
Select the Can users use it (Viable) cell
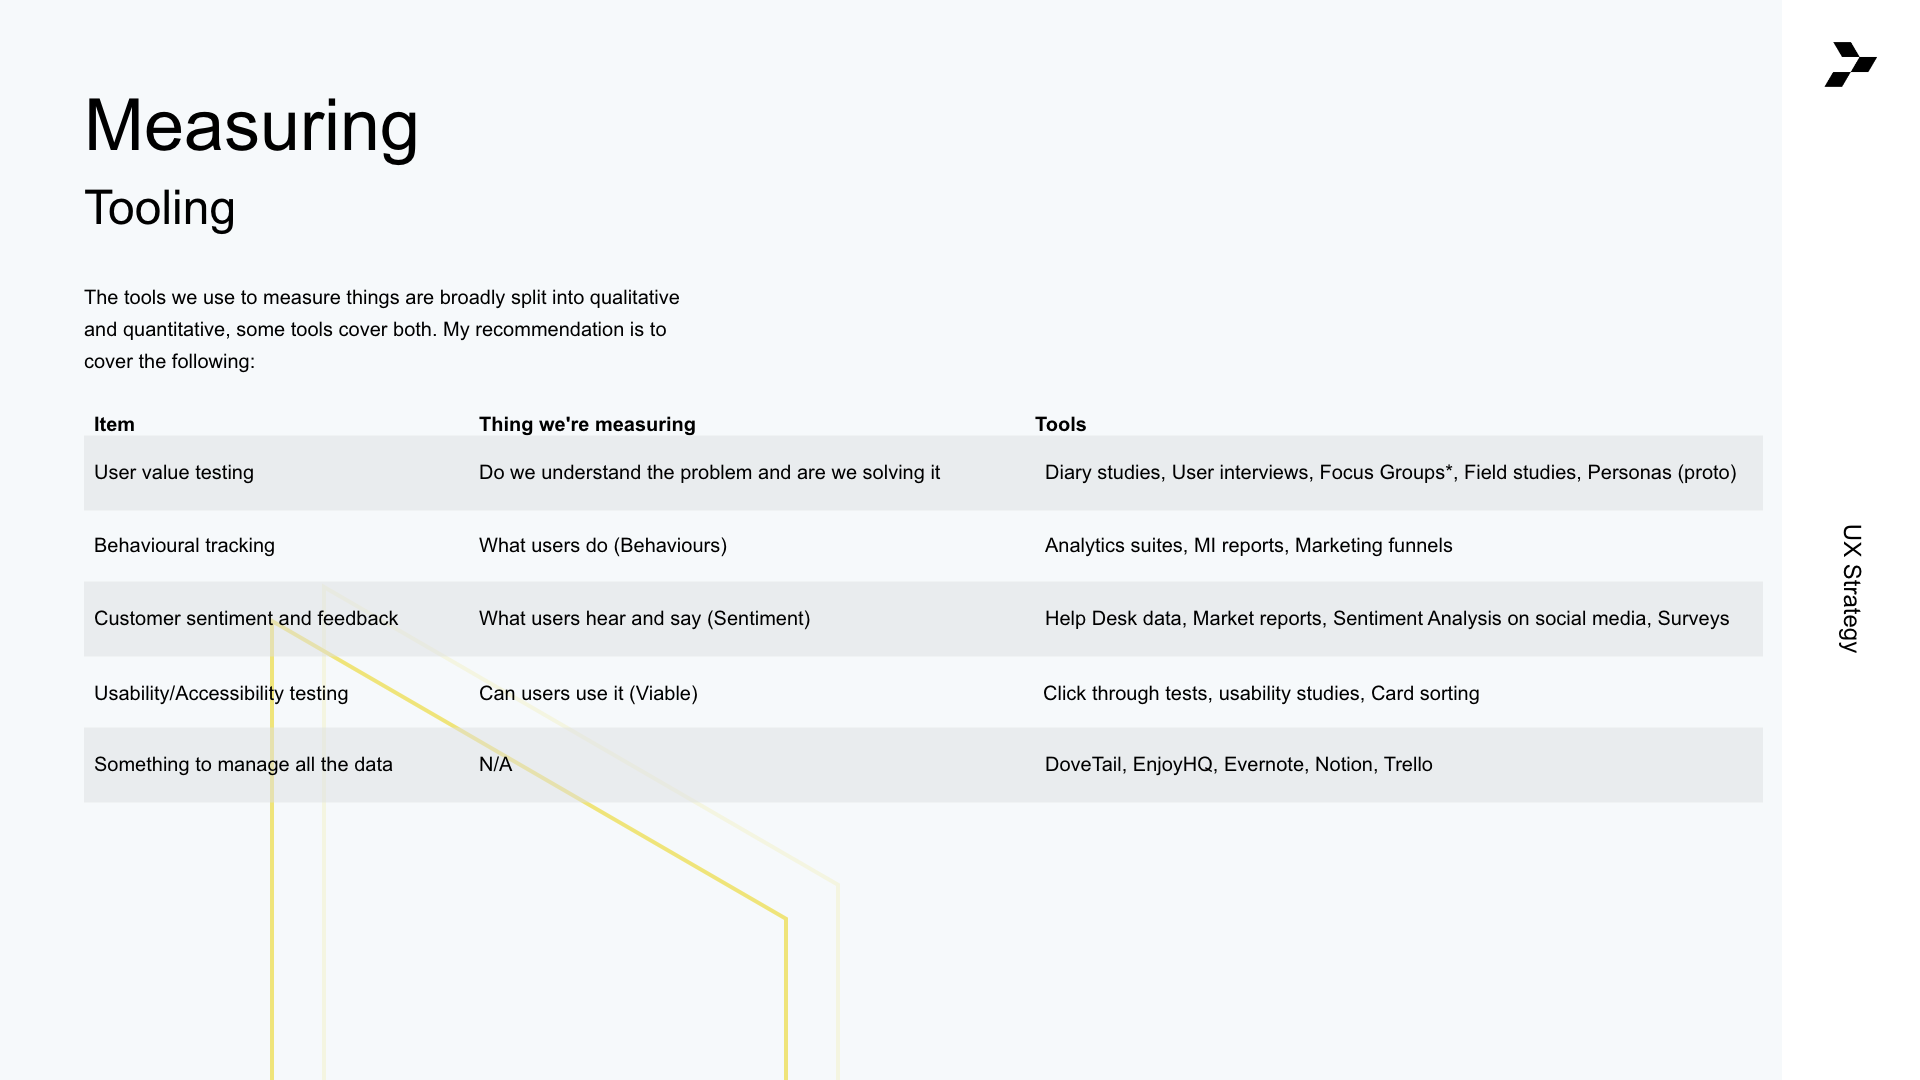coord(588,693)
